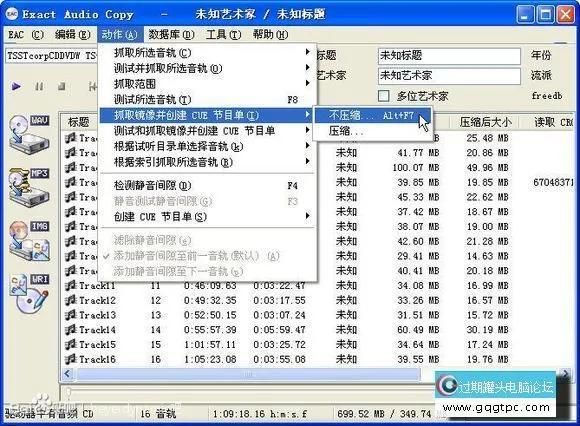580x426 pixels.
Task: Click the 标题 column header in track list
Action: click(78, 122)
